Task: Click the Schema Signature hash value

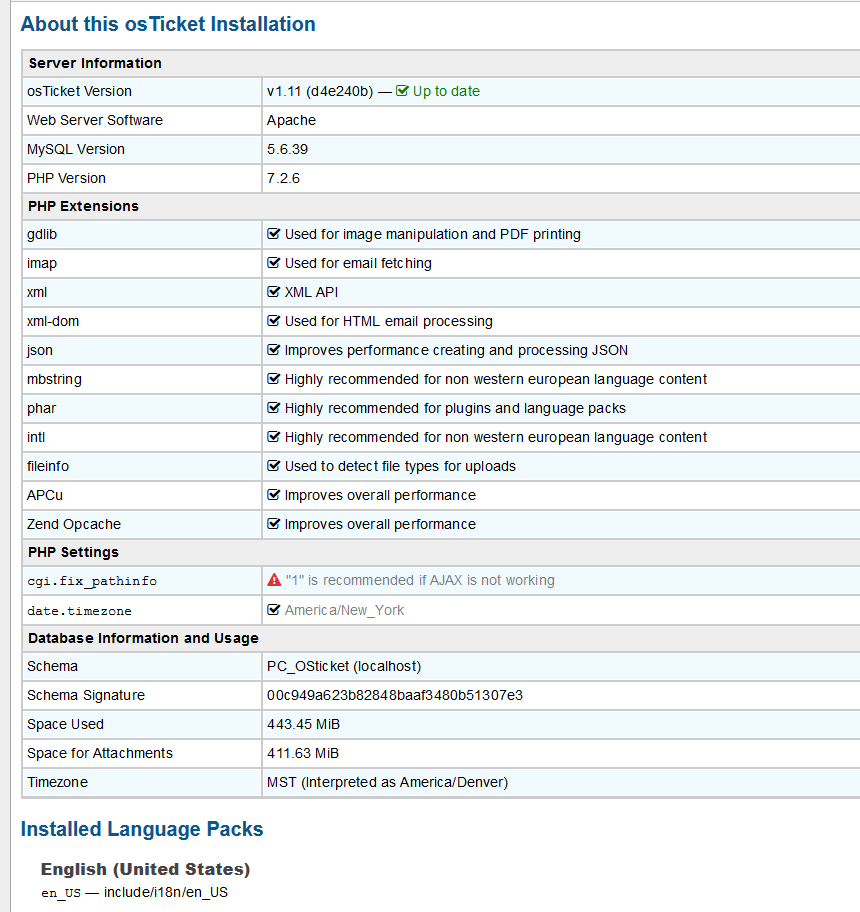Action: (395, 695)
